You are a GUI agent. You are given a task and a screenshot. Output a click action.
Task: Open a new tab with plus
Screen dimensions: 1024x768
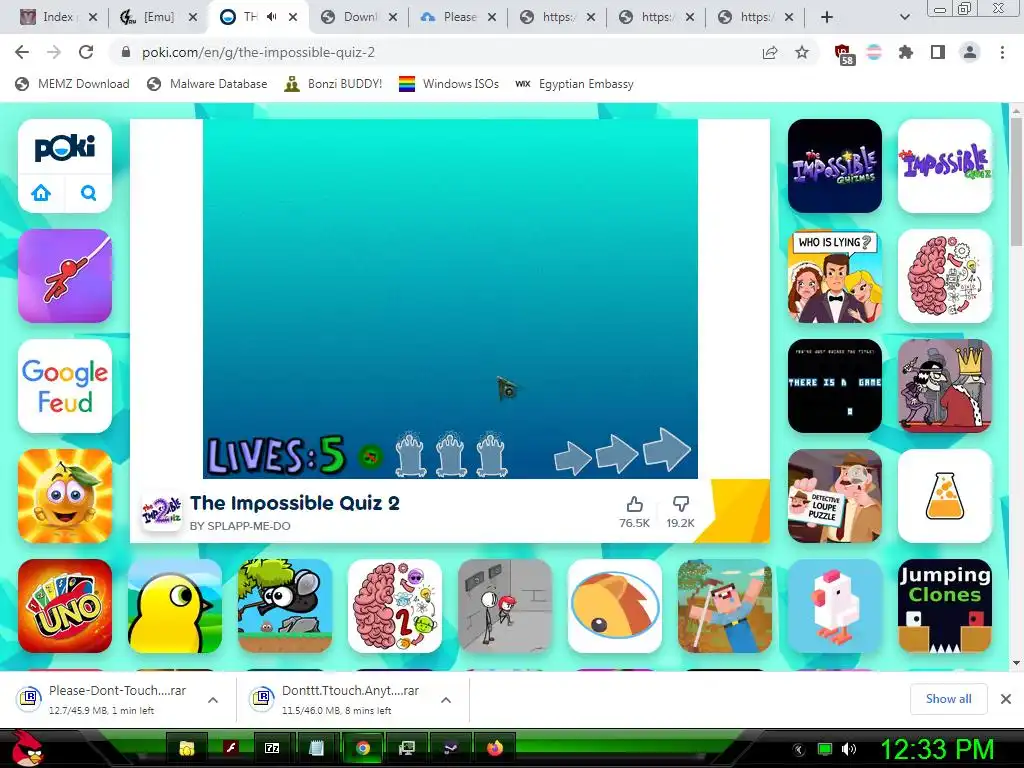coord(827,18)
